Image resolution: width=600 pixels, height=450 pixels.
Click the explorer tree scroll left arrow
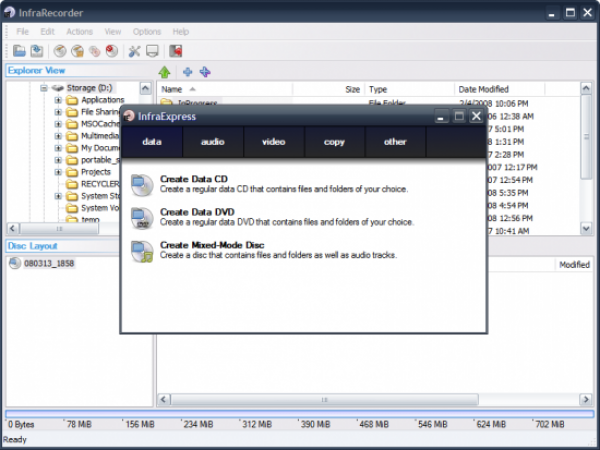click(12, 228)
